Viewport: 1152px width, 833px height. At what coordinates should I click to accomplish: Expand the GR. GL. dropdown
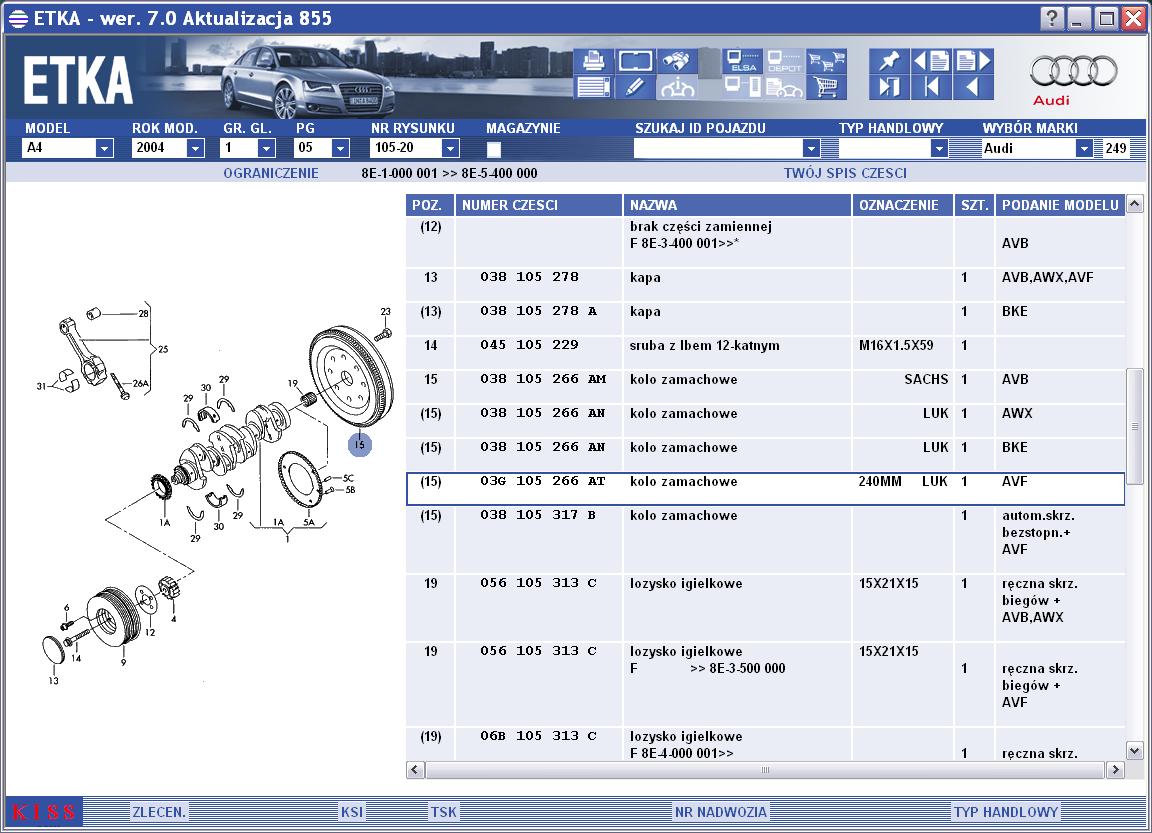pos(267,148)
